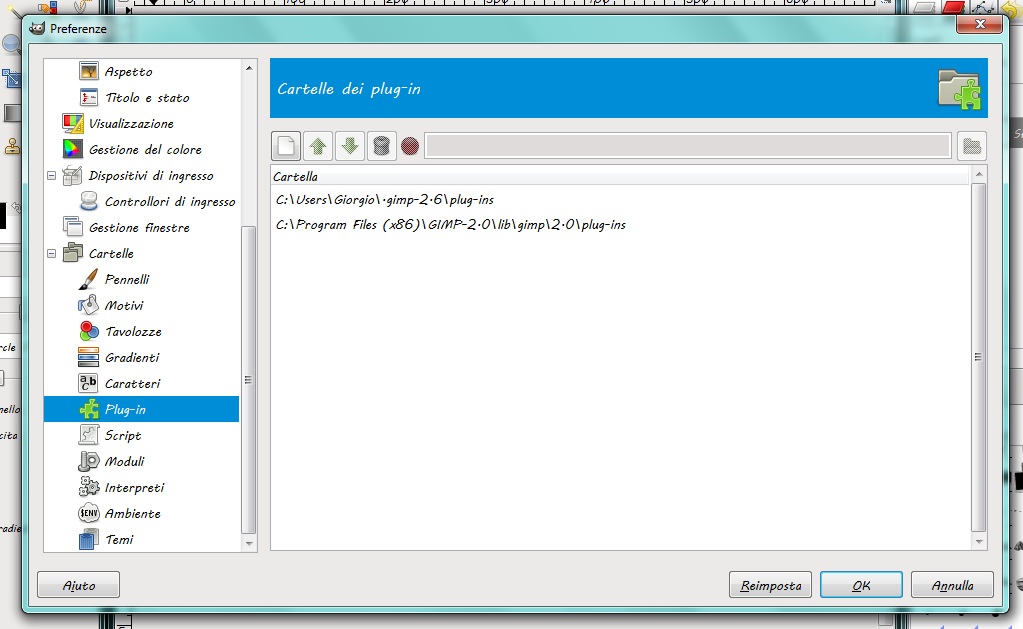Open the Tavolozze folders page
Screen dimensions: 1023x629
133,332
